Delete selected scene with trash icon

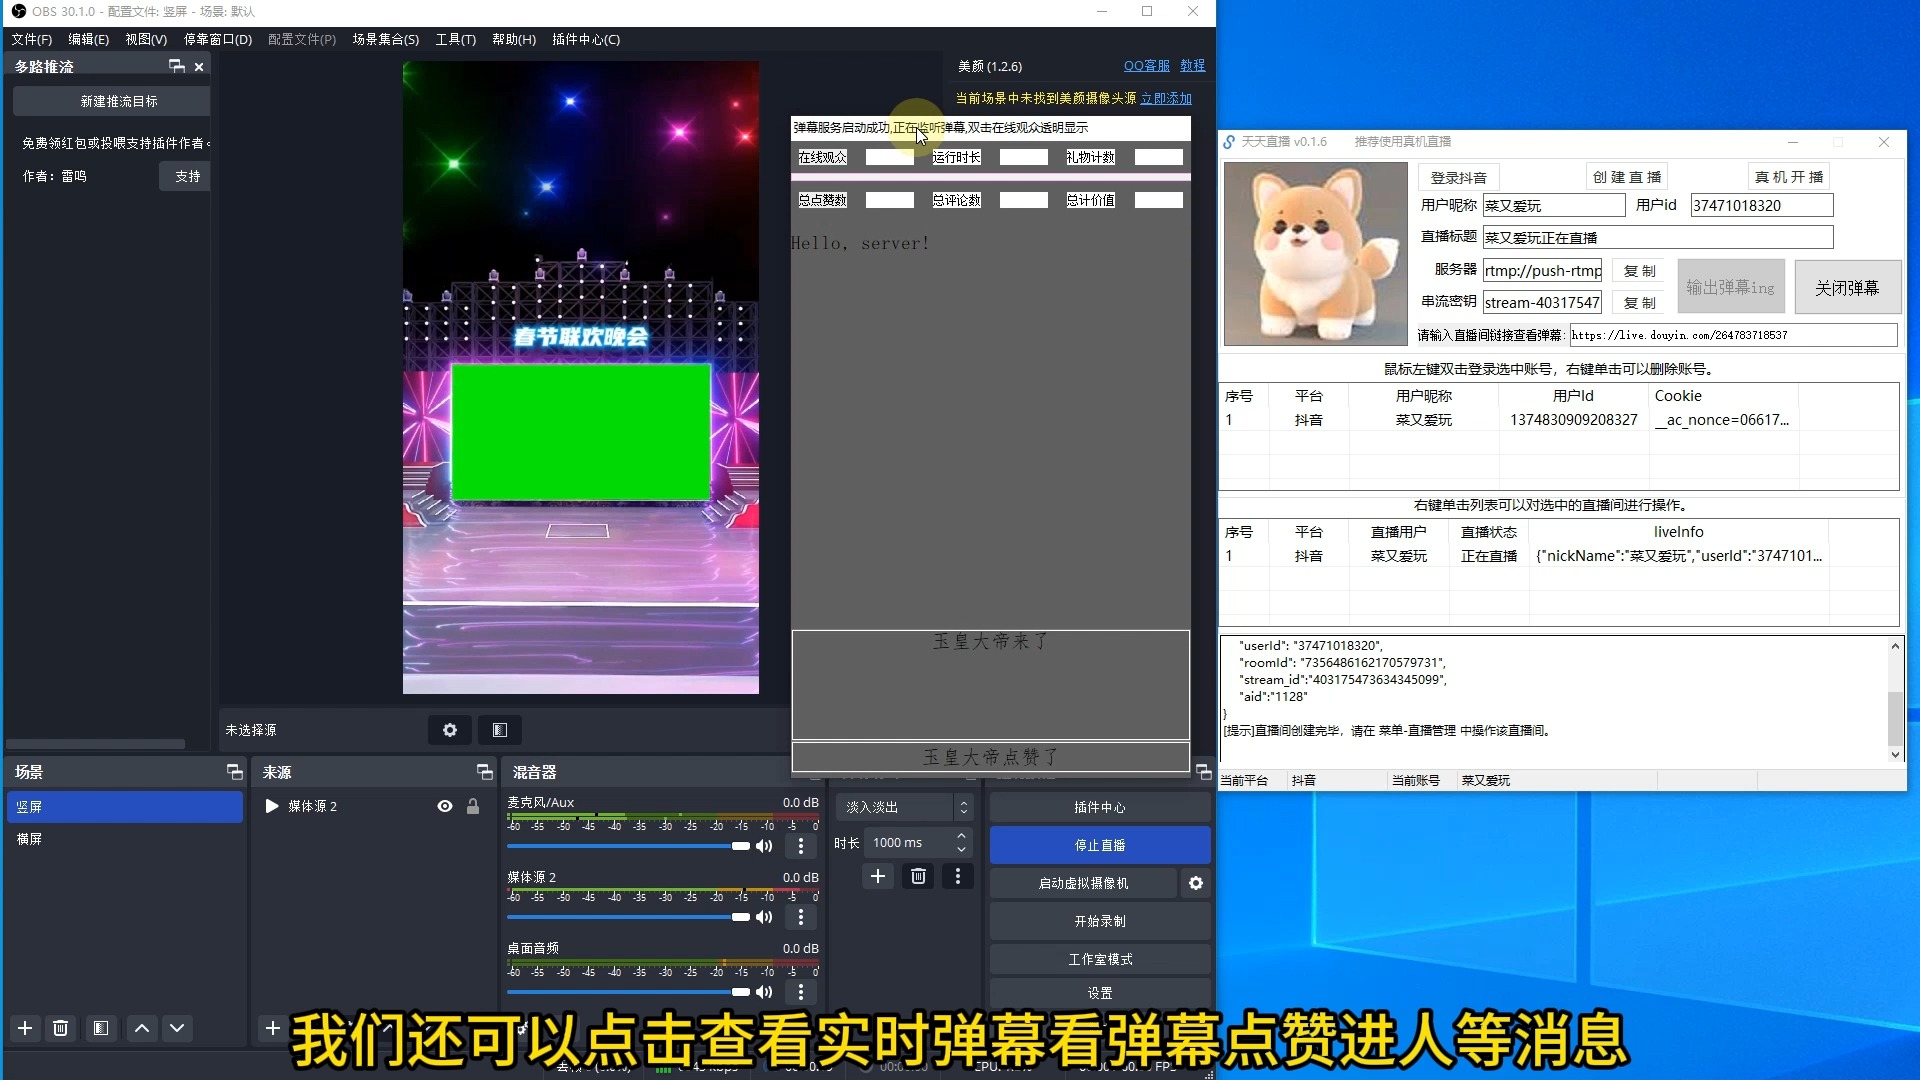(x=60, y=1028)
